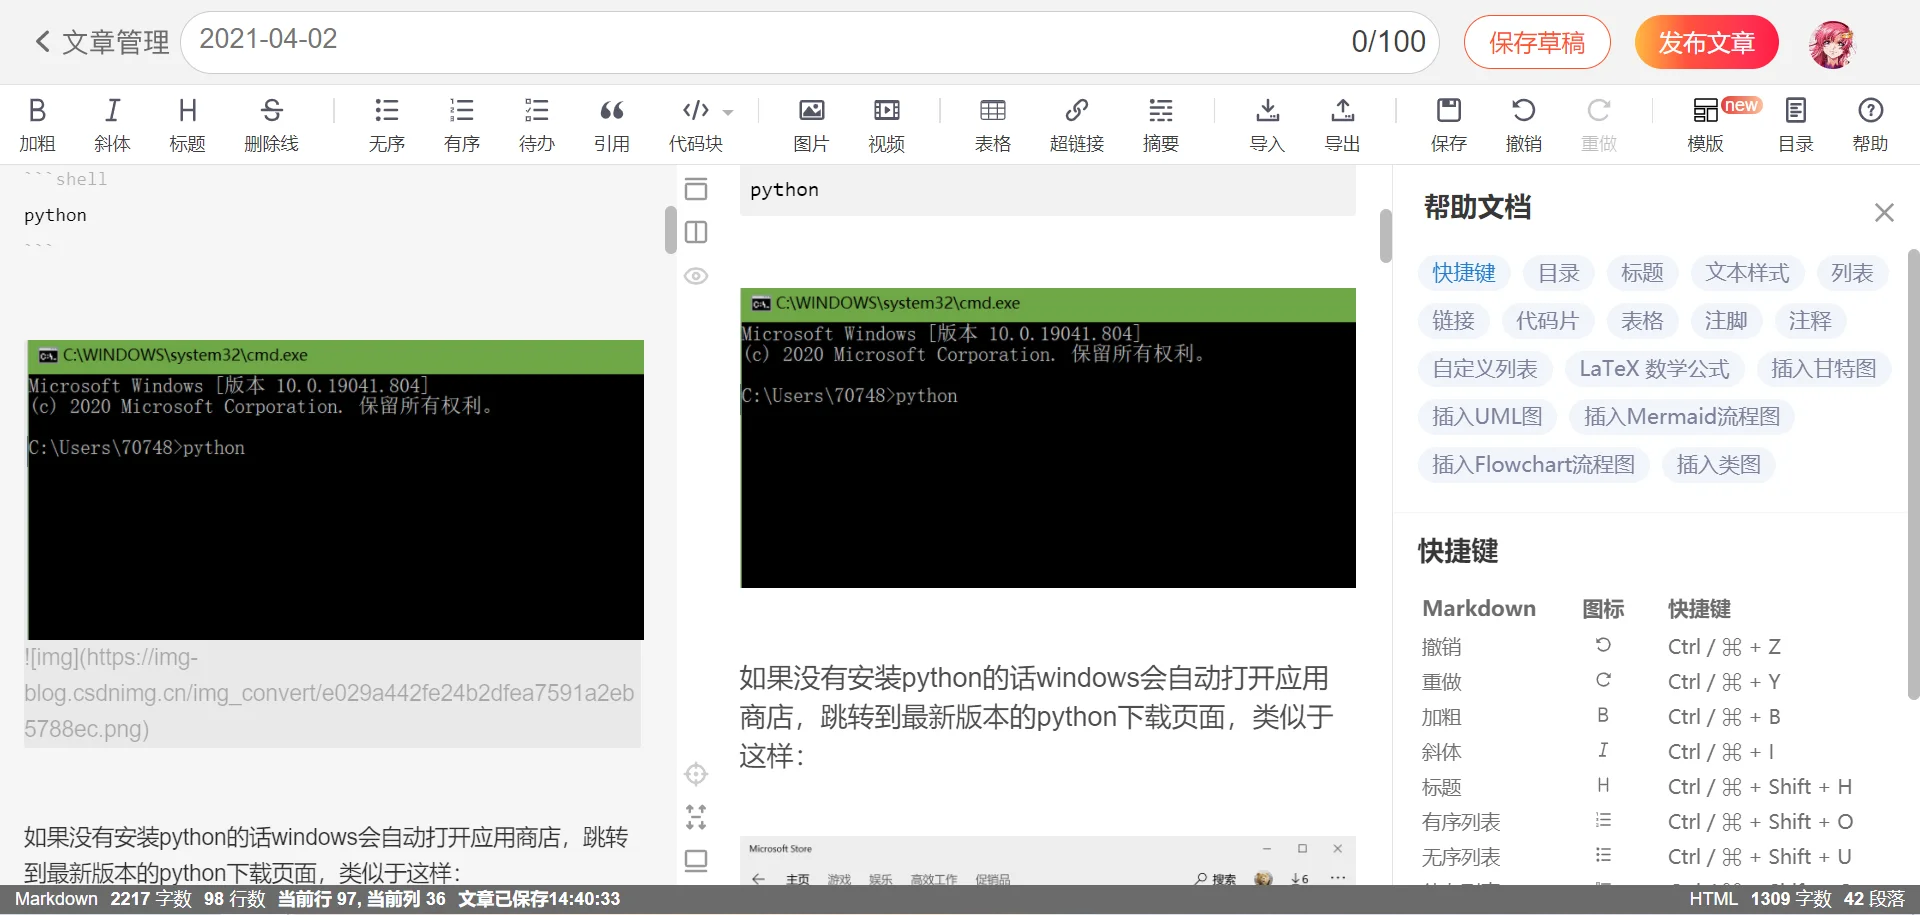The height and width of the screenshot is (915, 1920).
Task: Insert unordered list 无序
Action: (x=386, y=124)
